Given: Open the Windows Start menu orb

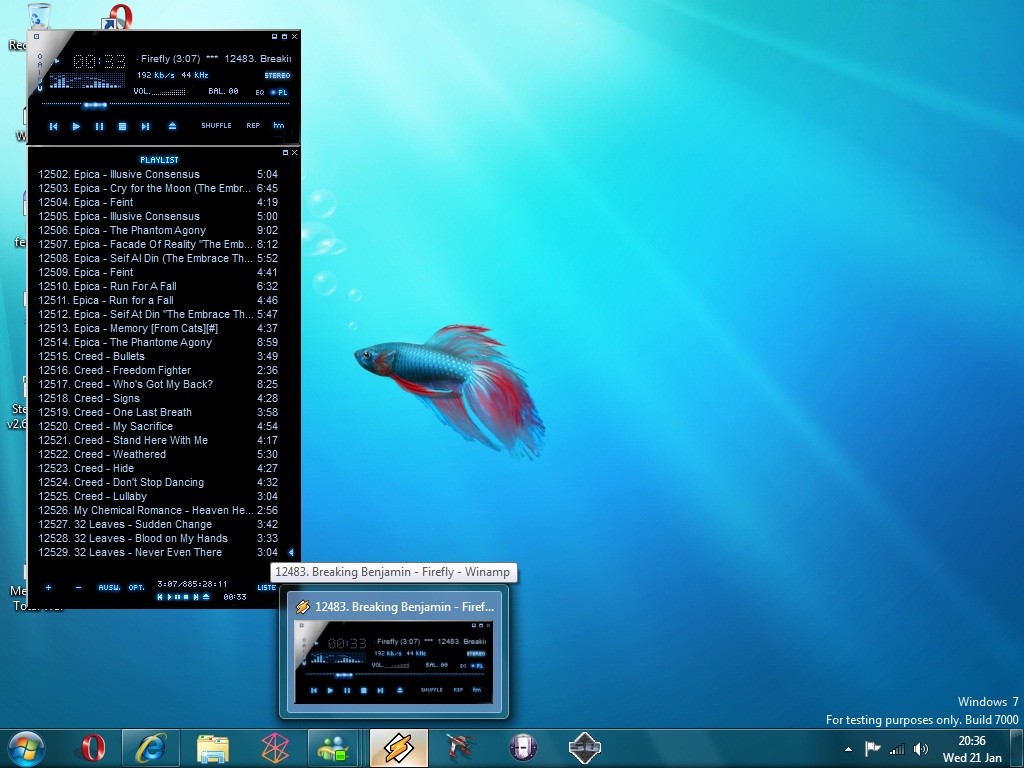Looking at the screenshot, I should [x=26, y=748].
